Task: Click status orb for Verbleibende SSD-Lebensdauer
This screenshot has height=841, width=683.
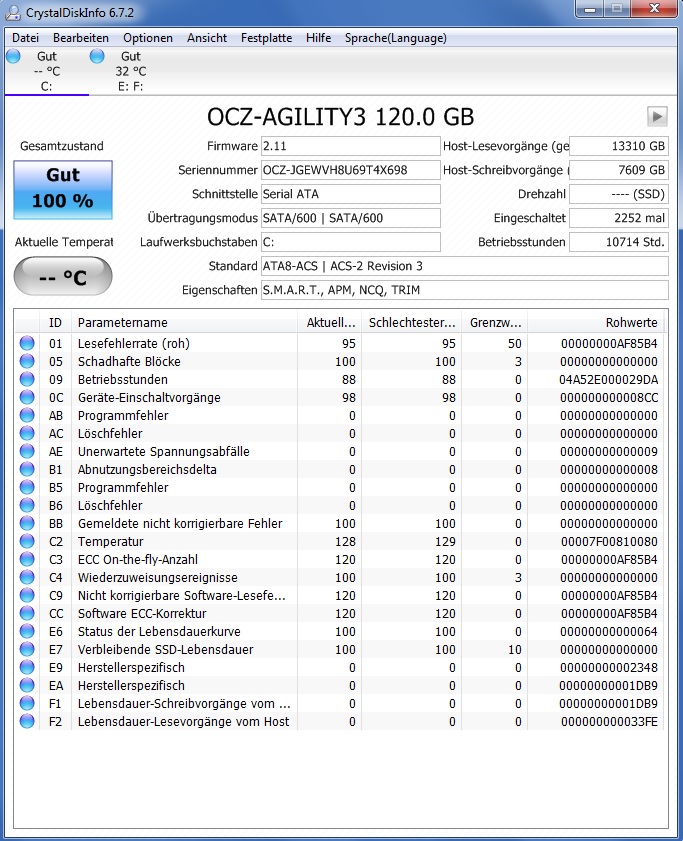Action: click(x=27, y=649)
